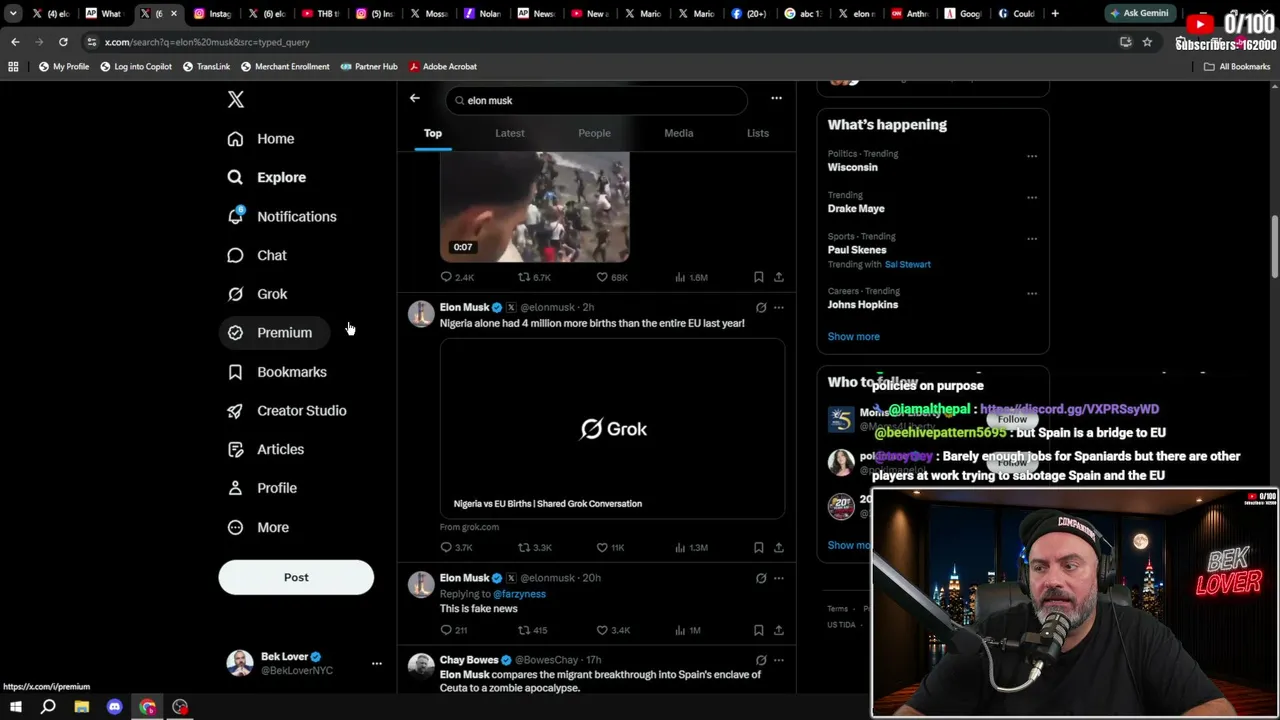Open options for the Wisconsin trend

(1032, 156)
